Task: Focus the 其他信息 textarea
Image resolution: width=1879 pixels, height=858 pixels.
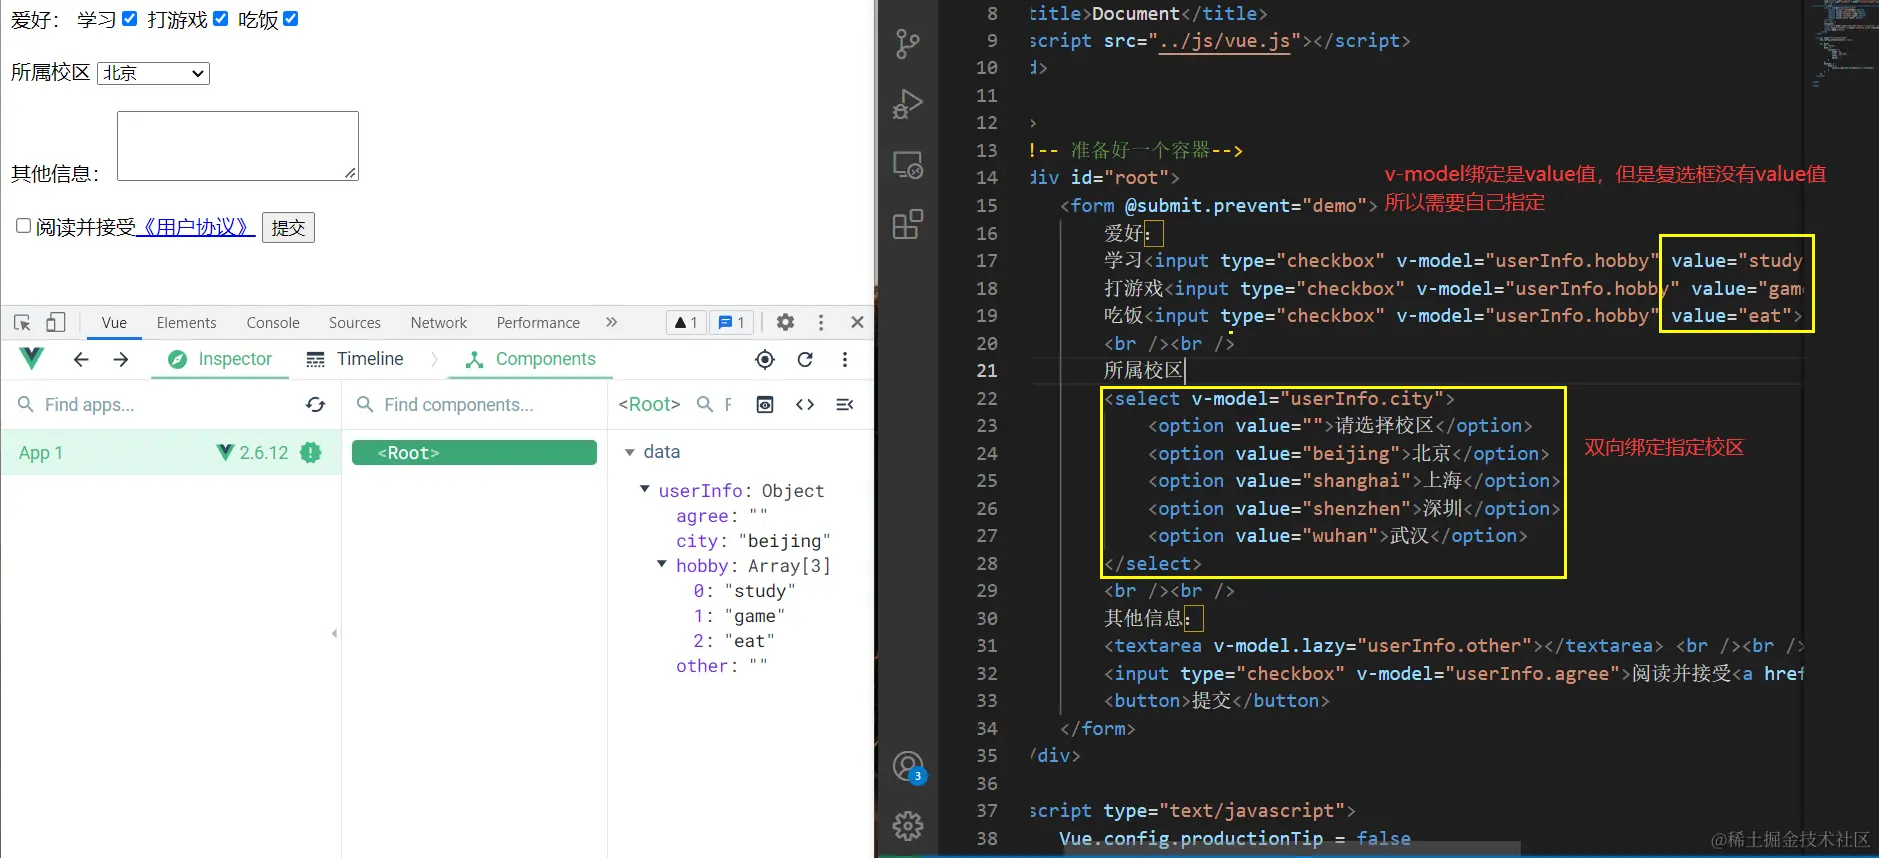Action: [x=238, y=146]
